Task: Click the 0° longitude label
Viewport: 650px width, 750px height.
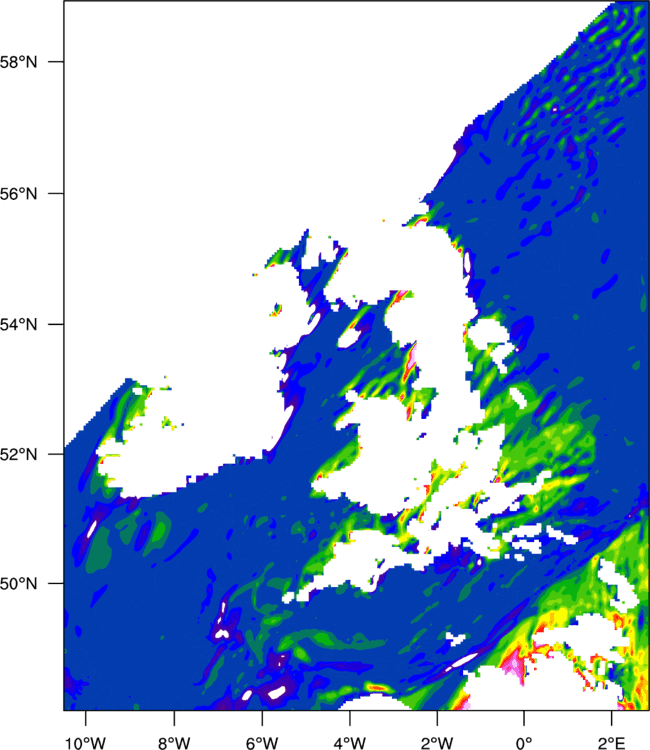Action: (x=524, y=743)
